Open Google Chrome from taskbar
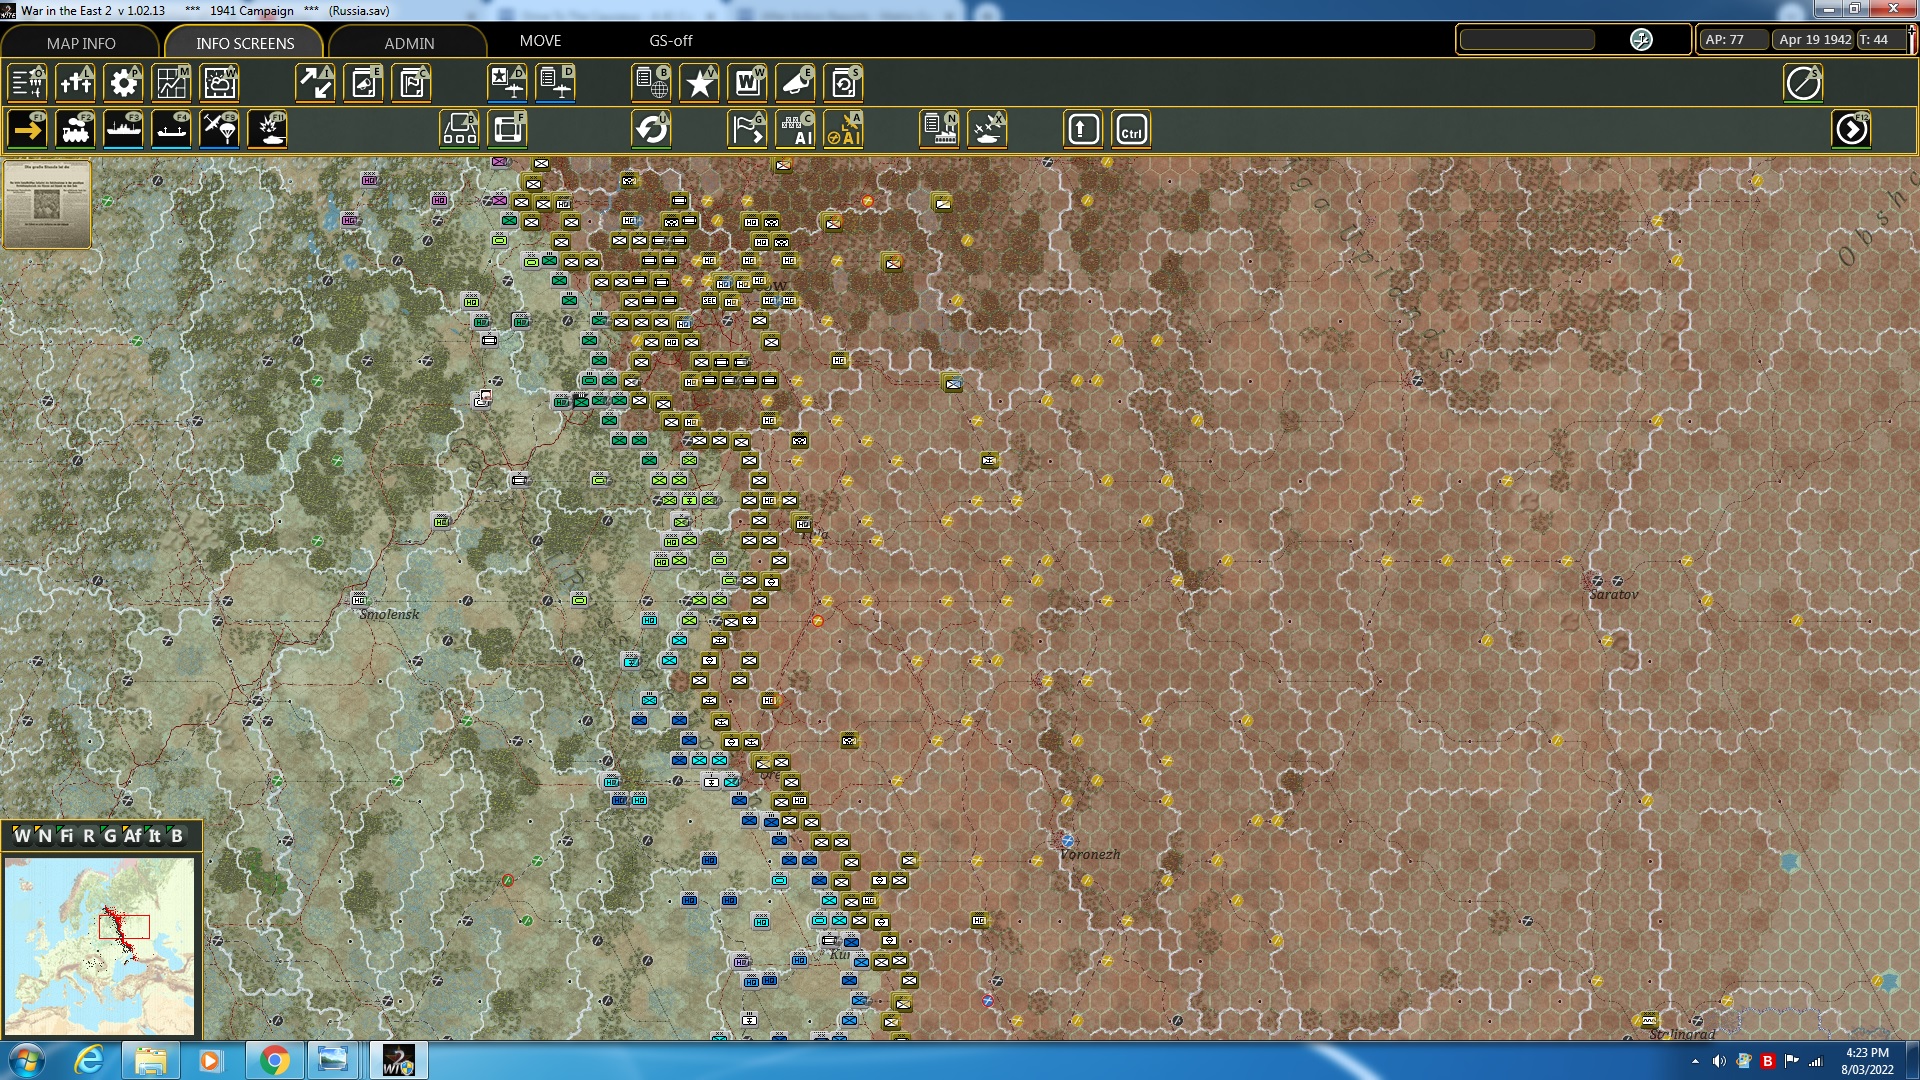This screenshot has height=1080, width=1920. tap(274, 1060)
